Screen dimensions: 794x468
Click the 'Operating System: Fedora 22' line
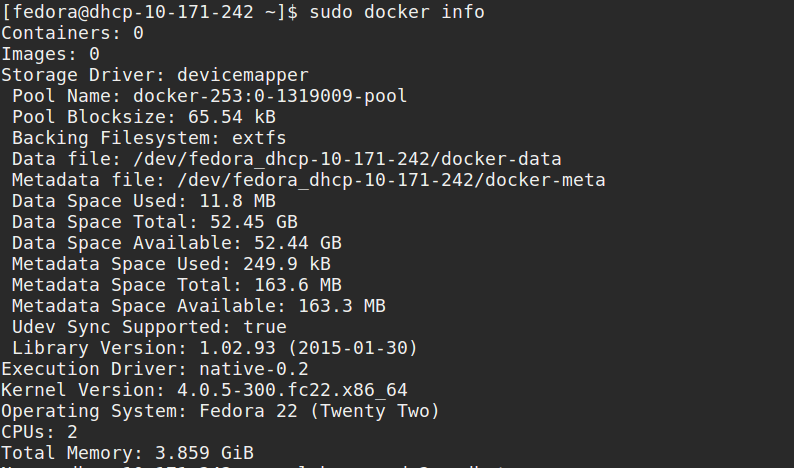pos(220,411)
